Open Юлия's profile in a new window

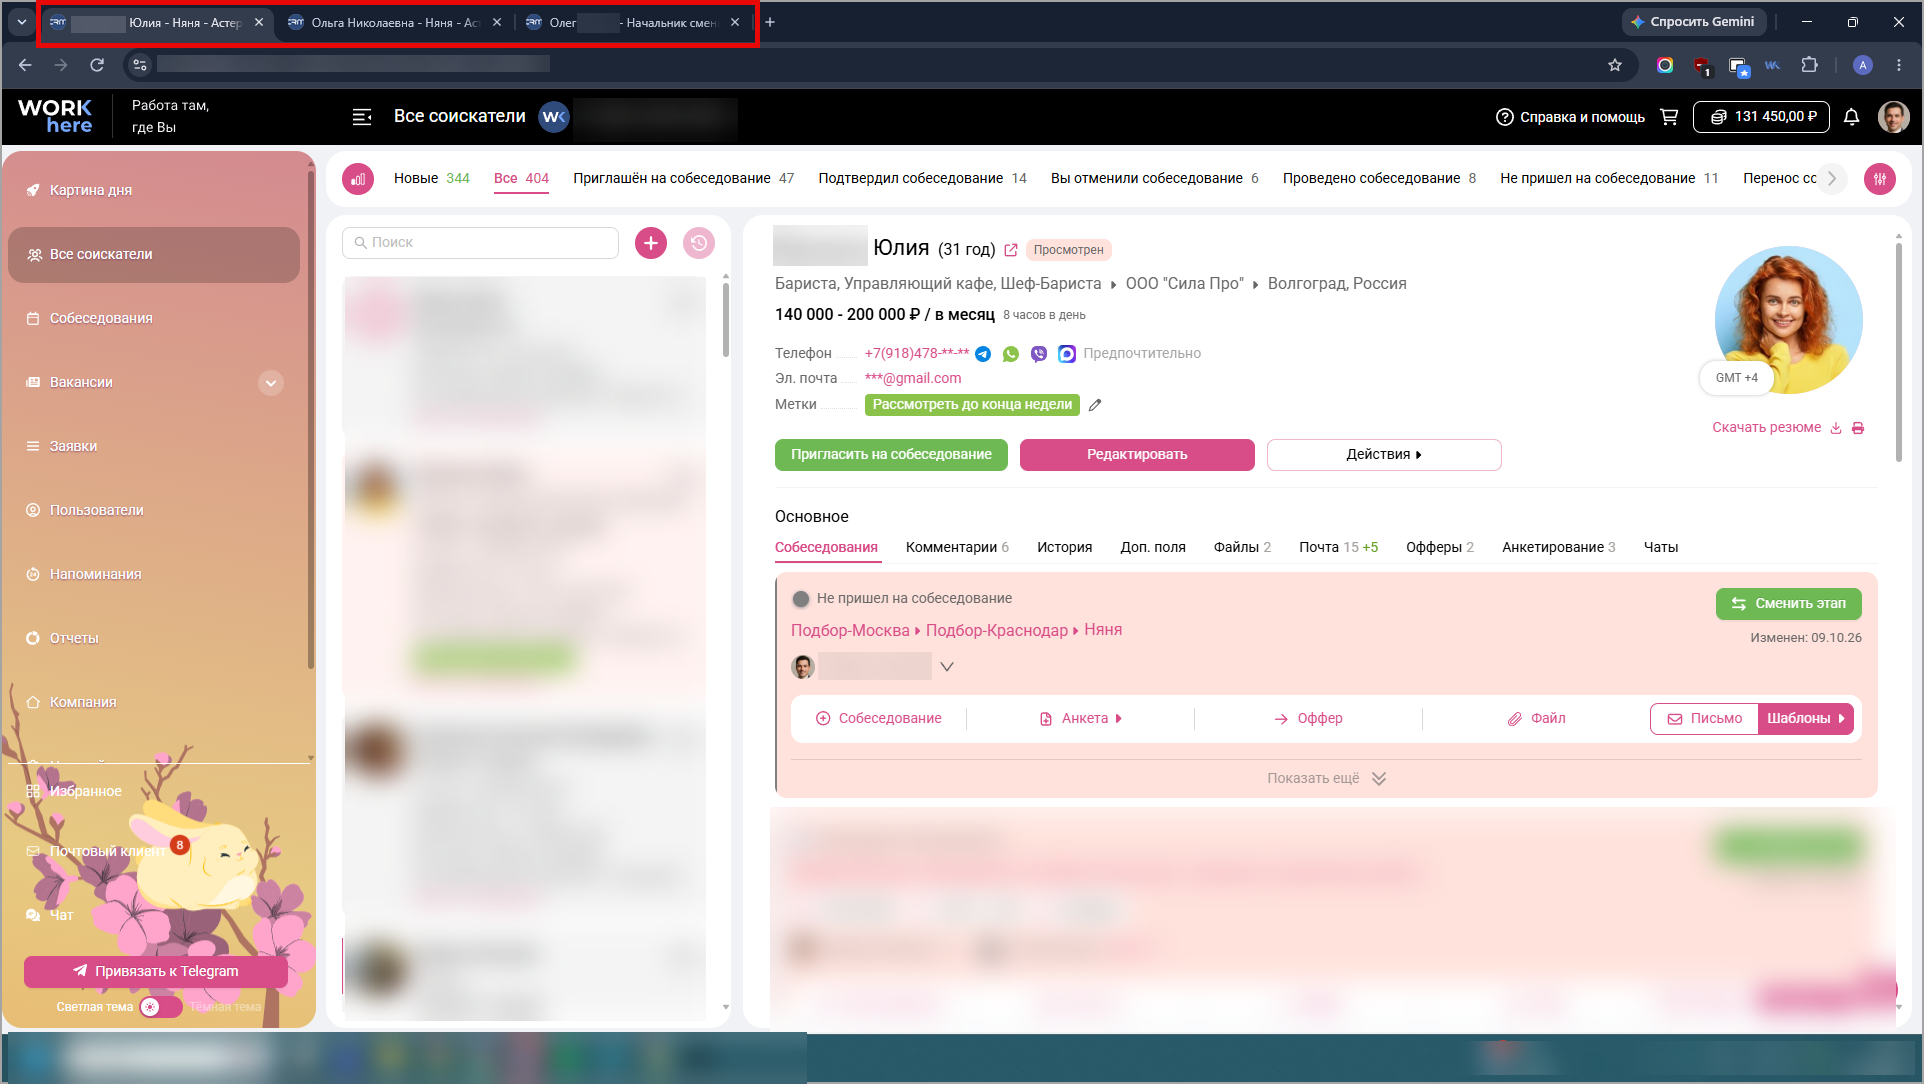[x=1011, y=250]
